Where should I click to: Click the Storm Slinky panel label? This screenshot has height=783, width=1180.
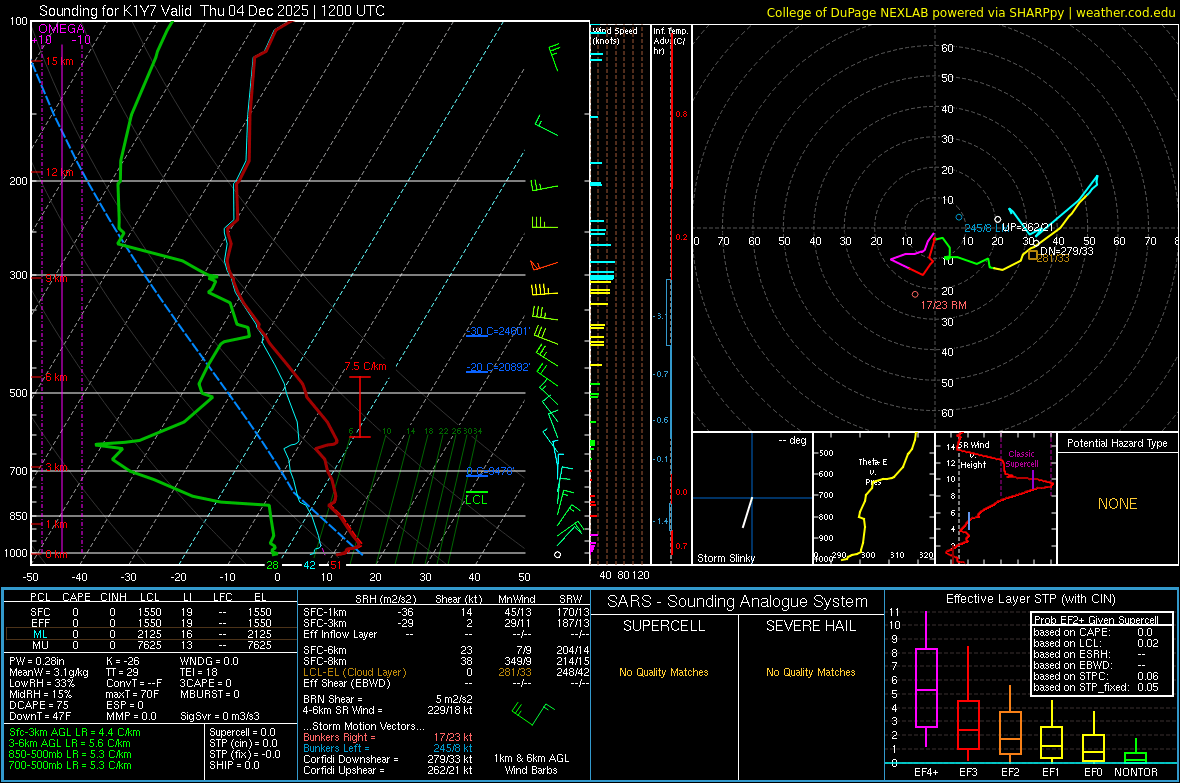[725, 558]
